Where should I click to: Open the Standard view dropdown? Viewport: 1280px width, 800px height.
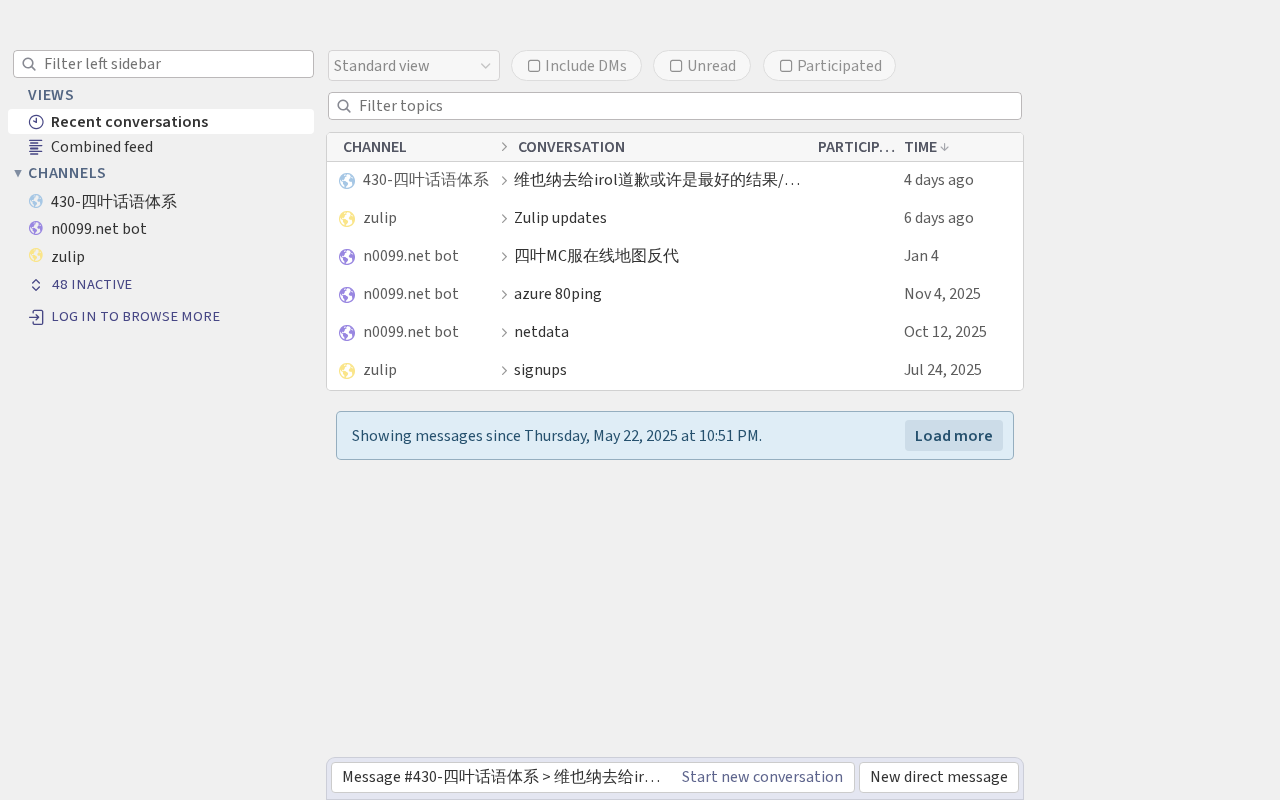414,66
